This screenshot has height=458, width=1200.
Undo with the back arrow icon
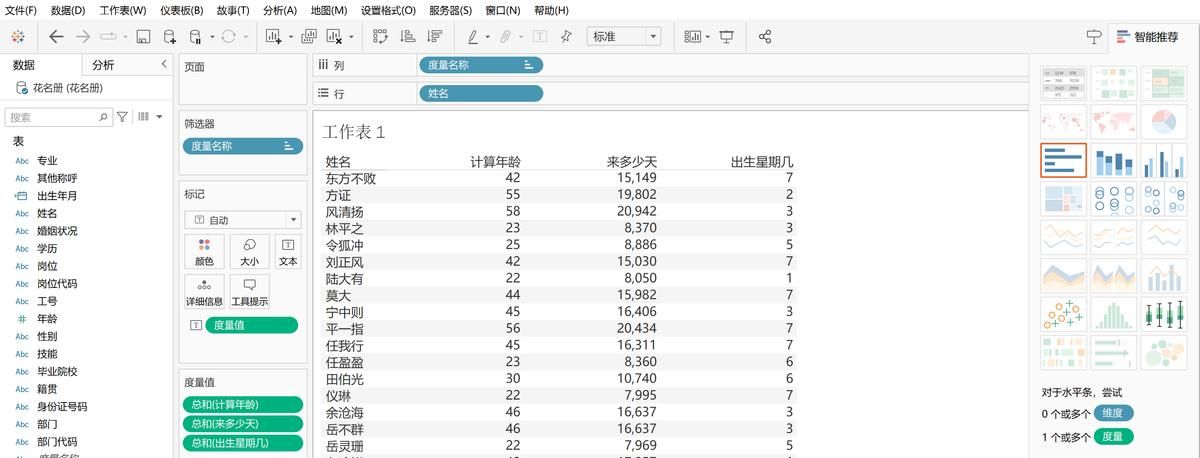tap(56, 36)
